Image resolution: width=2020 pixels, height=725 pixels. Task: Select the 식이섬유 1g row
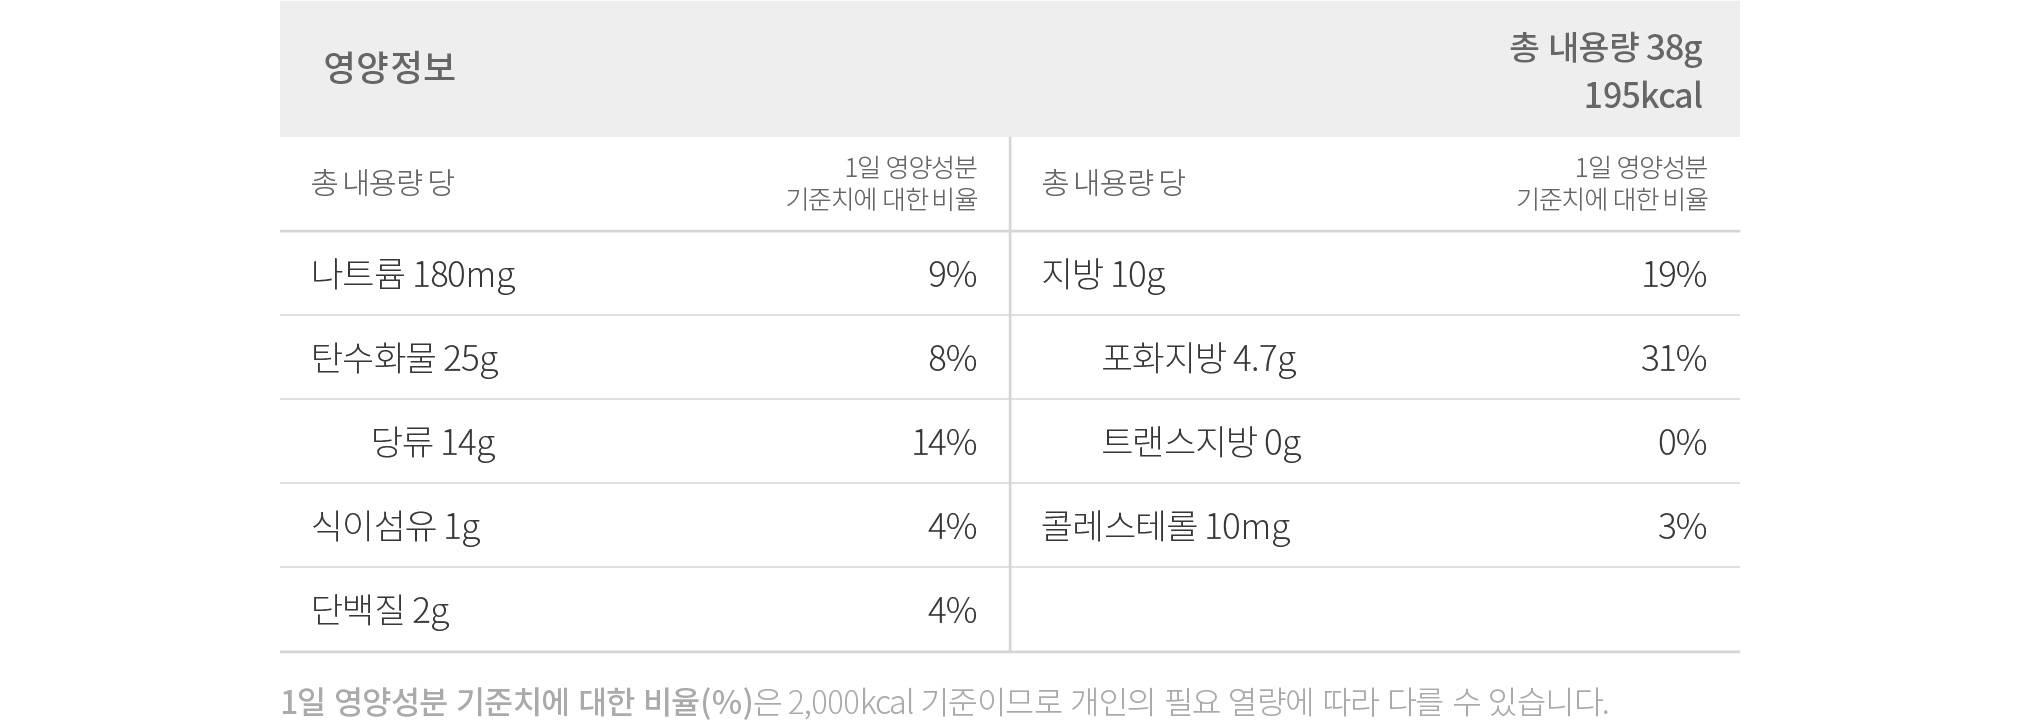coord(396,527)
